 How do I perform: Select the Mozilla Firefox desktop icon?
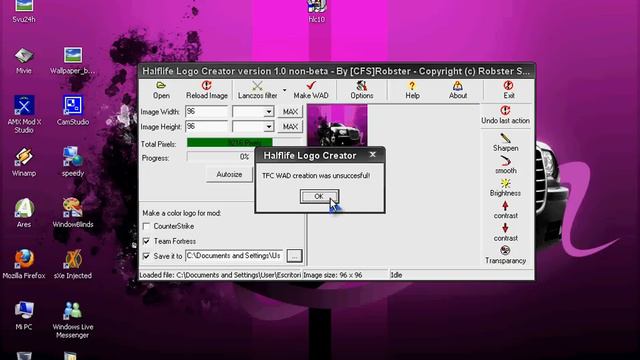coord(24,264)
